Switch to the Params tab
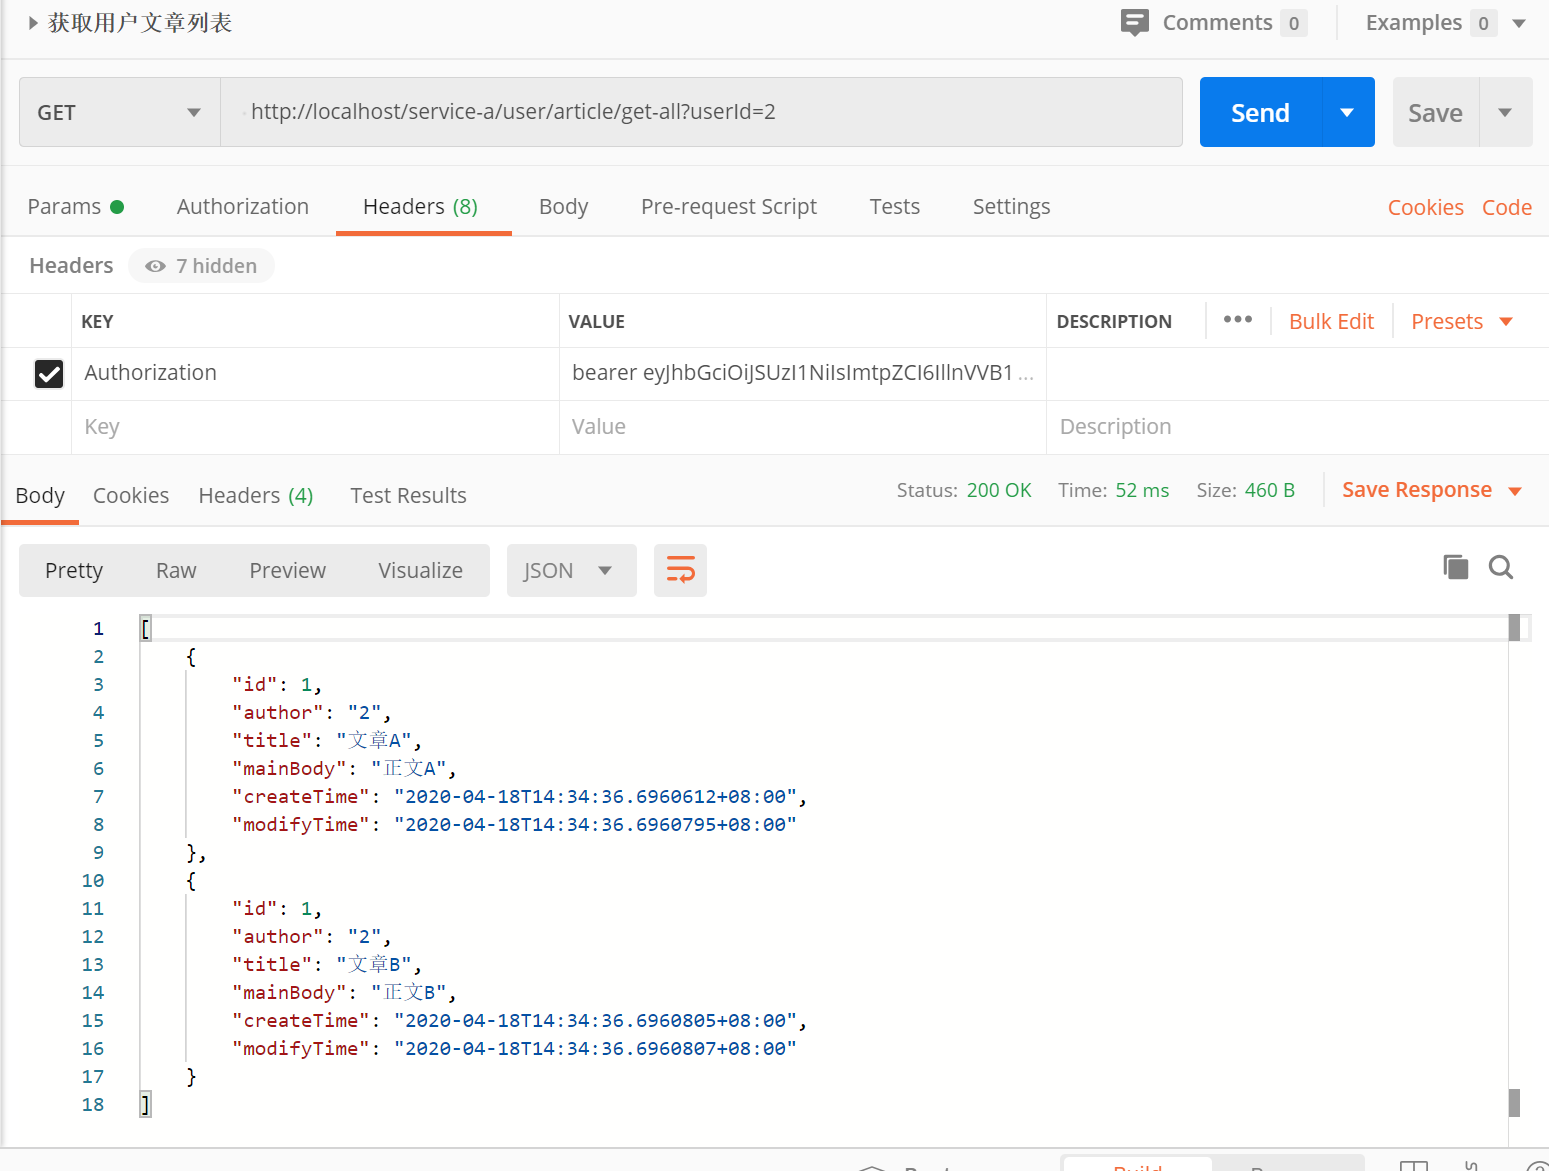This screenshot has width=1549, height=1171. coord(75,207)
